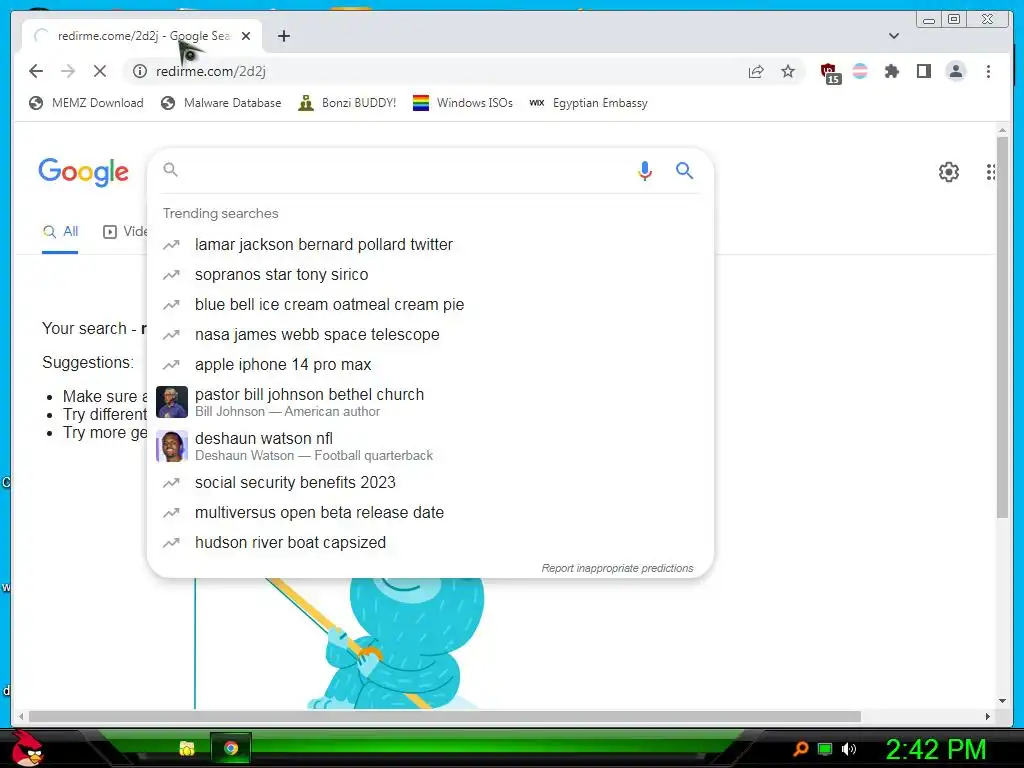Screen dimensions: 1024x768
Task: Choose suggestion apple iphone 14 pro max
Action: (283, 364)
